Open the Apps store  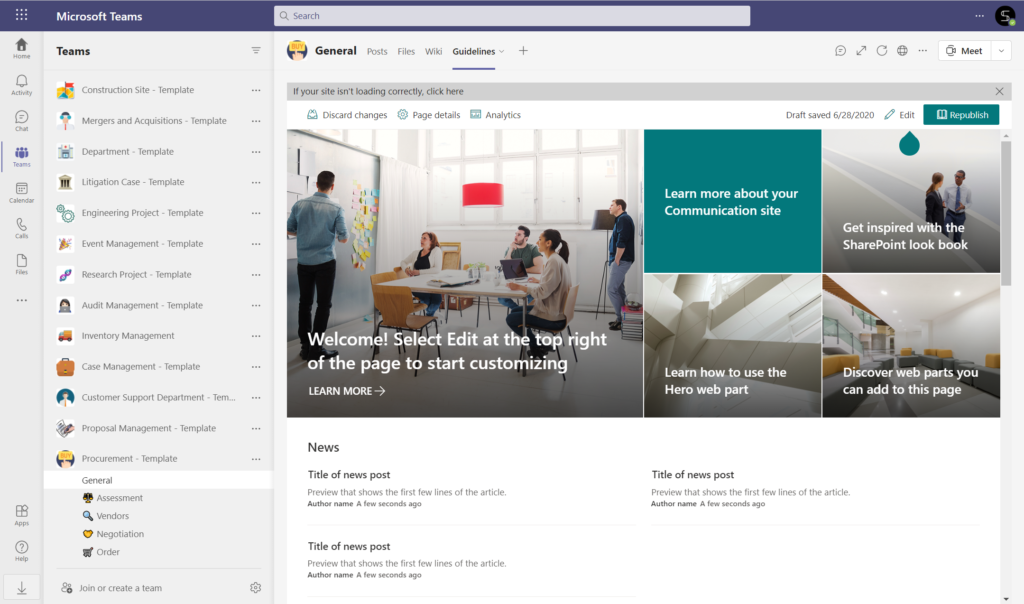click(22, 515)
